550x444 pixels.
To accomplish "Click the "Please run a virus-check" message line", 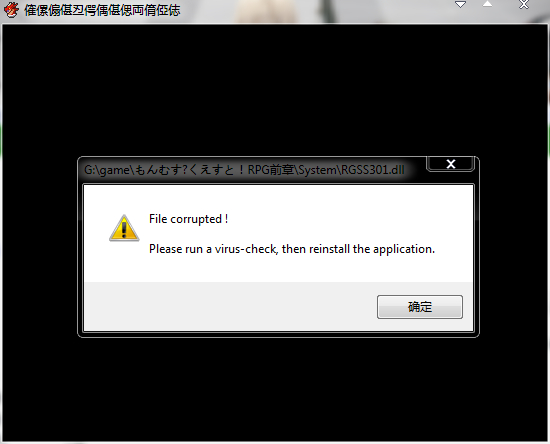I will [x=292, y=249].
